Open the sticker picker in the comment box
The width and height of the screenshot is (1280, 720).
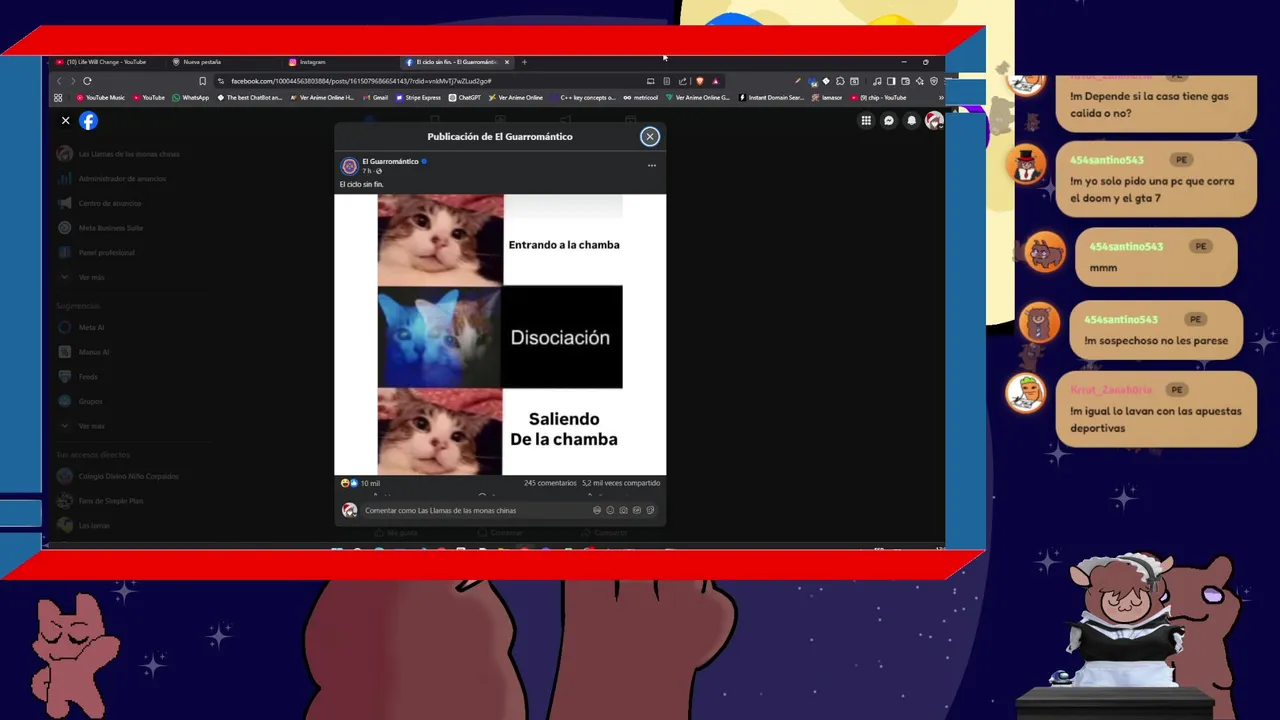pos(650,510)
